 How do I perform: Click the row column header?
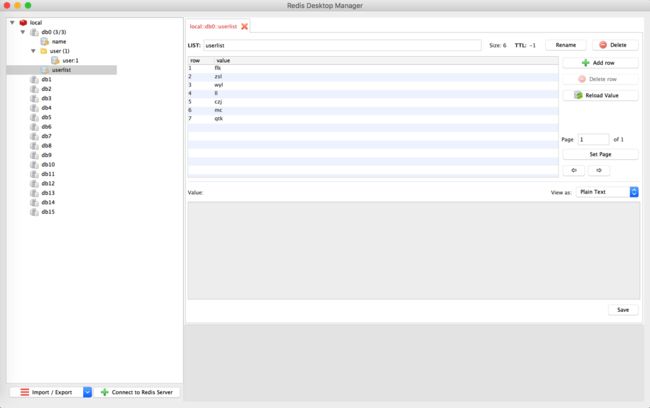tap(201, 61)
